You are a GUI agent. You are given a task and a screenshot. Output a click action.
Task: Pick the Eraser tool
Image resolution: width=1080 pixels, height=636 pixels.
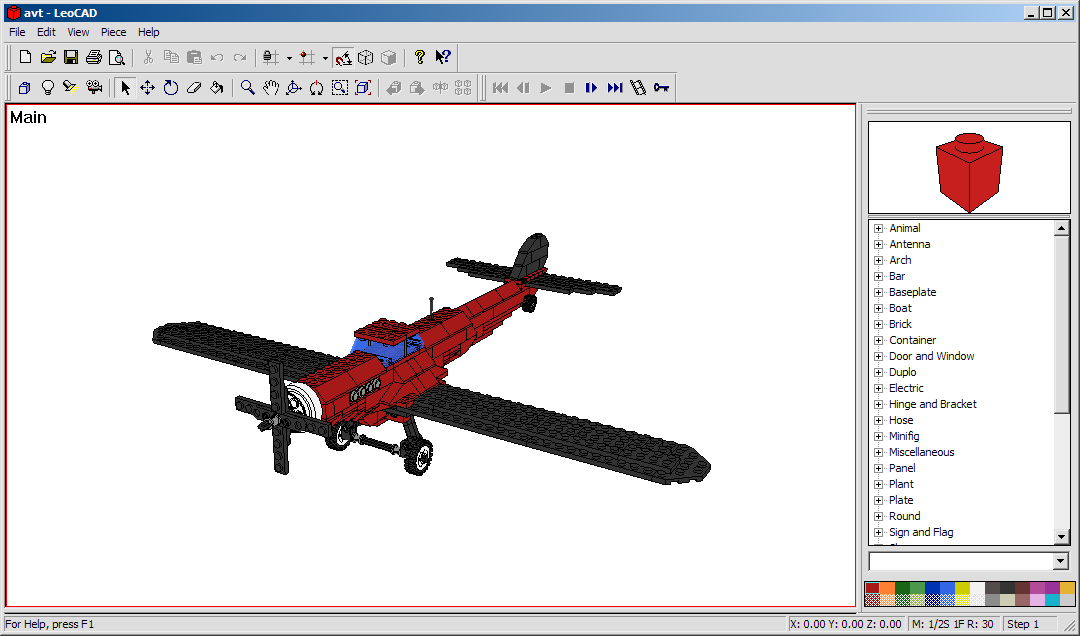coord(193,88)
